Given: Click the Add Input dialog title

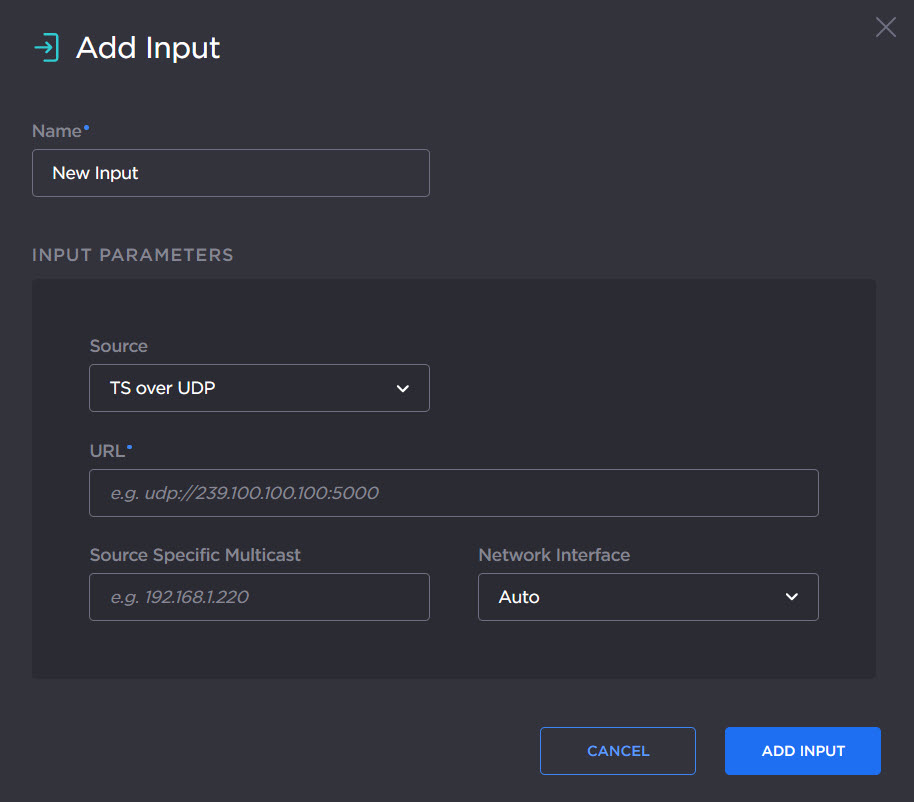Looking at the screenshot, I should (x=147, y=47).
